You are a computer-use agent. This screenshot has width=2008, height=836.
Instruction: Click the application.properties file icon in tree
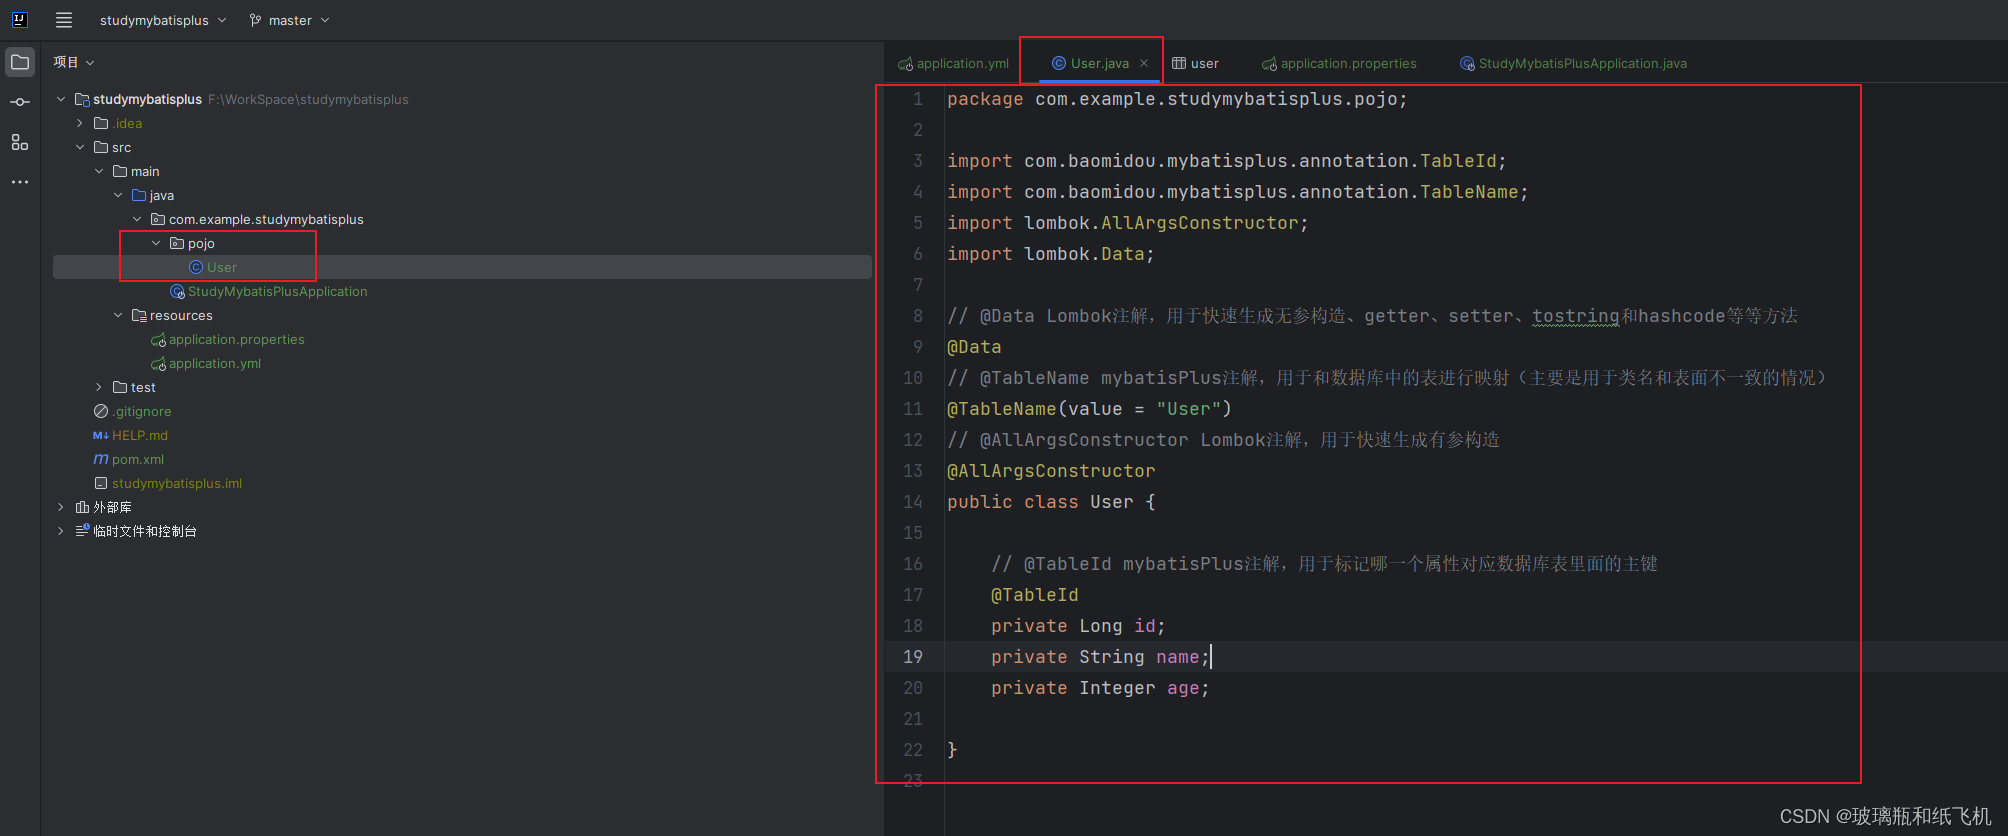tap(158, 340)
